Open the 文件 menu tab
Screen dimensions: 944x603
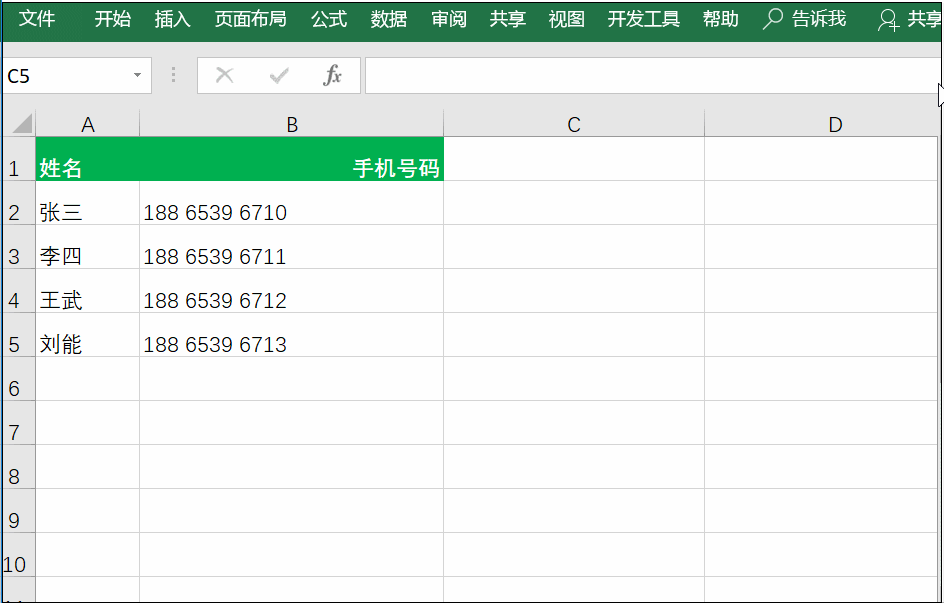(x=37, y=19)
